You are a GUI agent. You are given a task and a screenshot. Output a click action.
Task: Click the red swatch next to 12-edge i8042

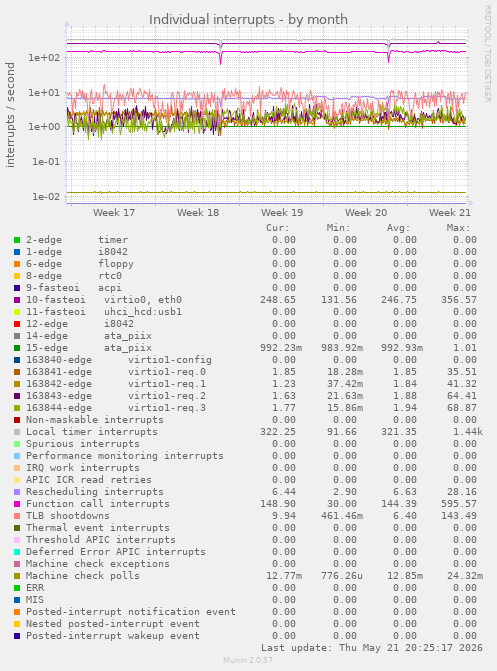[x=17, y=324]
